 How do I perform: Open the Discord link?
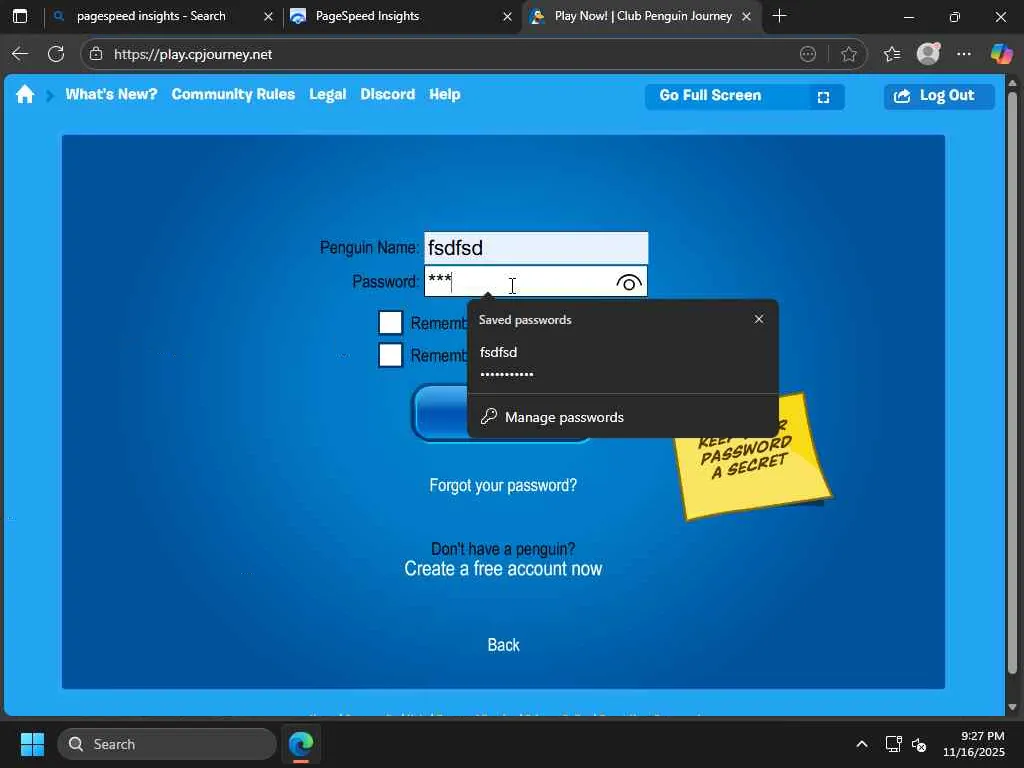coord(387,95)
